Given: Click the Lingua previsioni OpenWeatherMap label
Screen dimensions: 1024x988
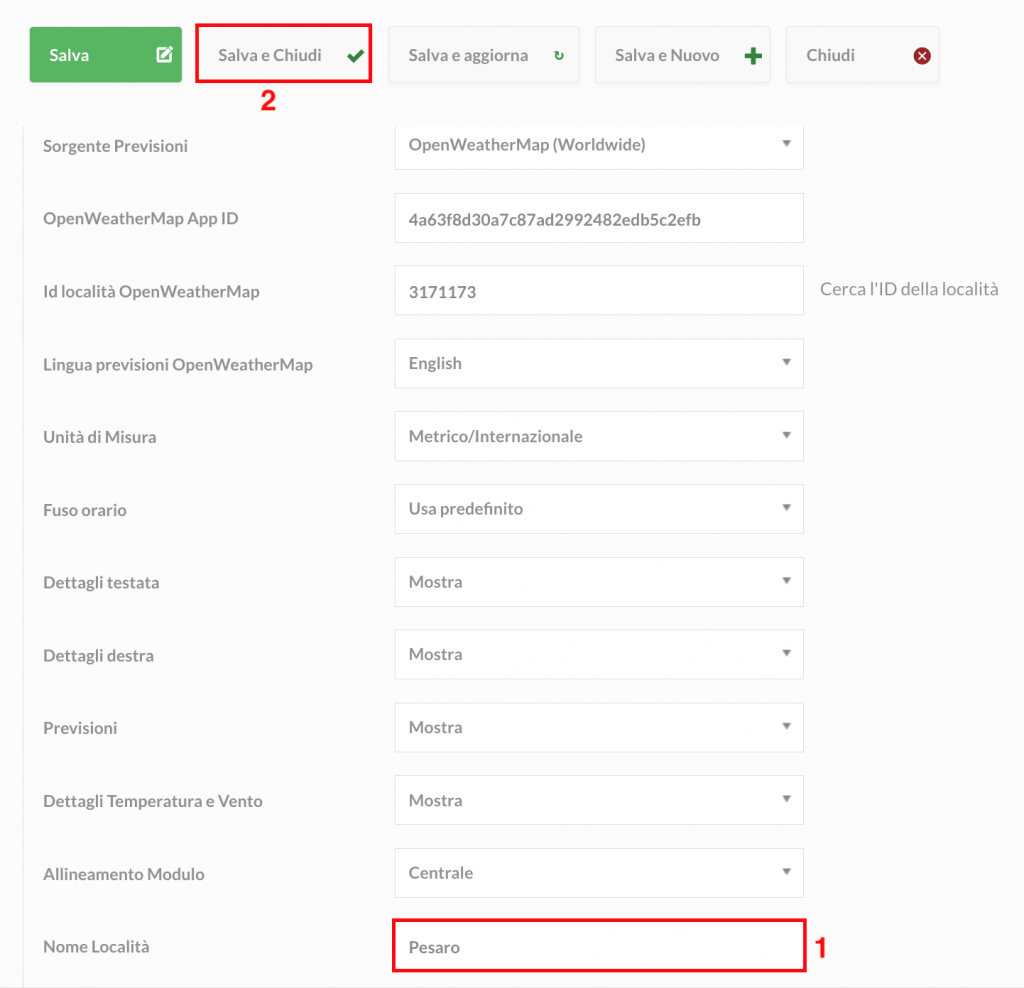Looking at the screenshot, I should [x=178, y=364].
